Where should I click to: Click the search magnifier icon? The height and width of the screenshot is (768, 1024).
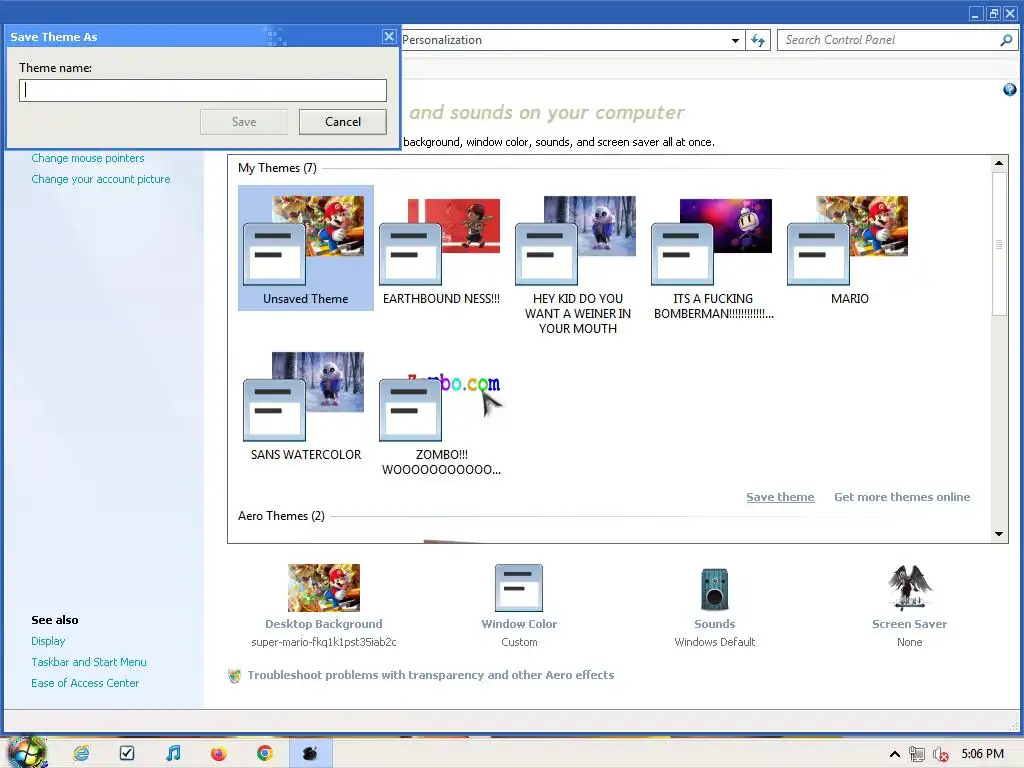(1006, 40)
